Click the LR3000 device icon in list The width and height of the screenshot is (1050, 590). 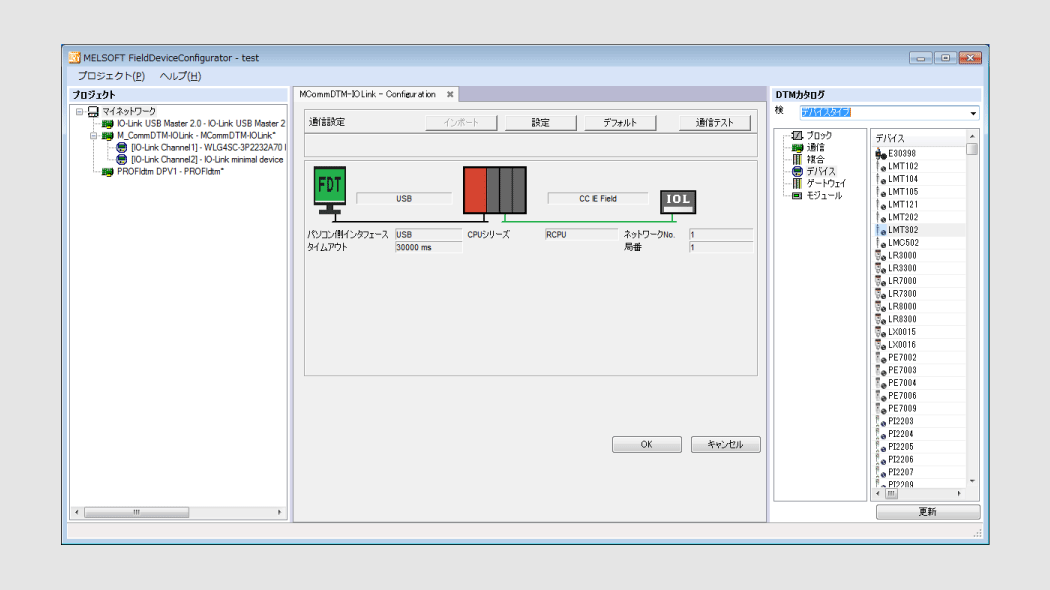click(881, 256)
